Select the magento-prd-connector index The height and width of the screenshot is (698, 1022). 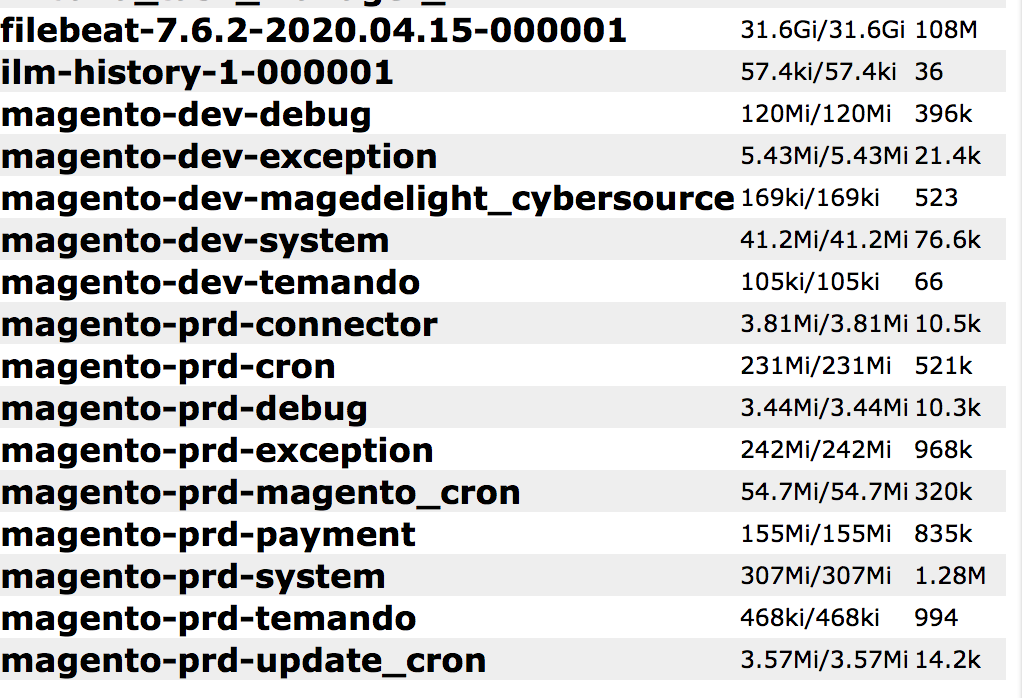[219, 325]
